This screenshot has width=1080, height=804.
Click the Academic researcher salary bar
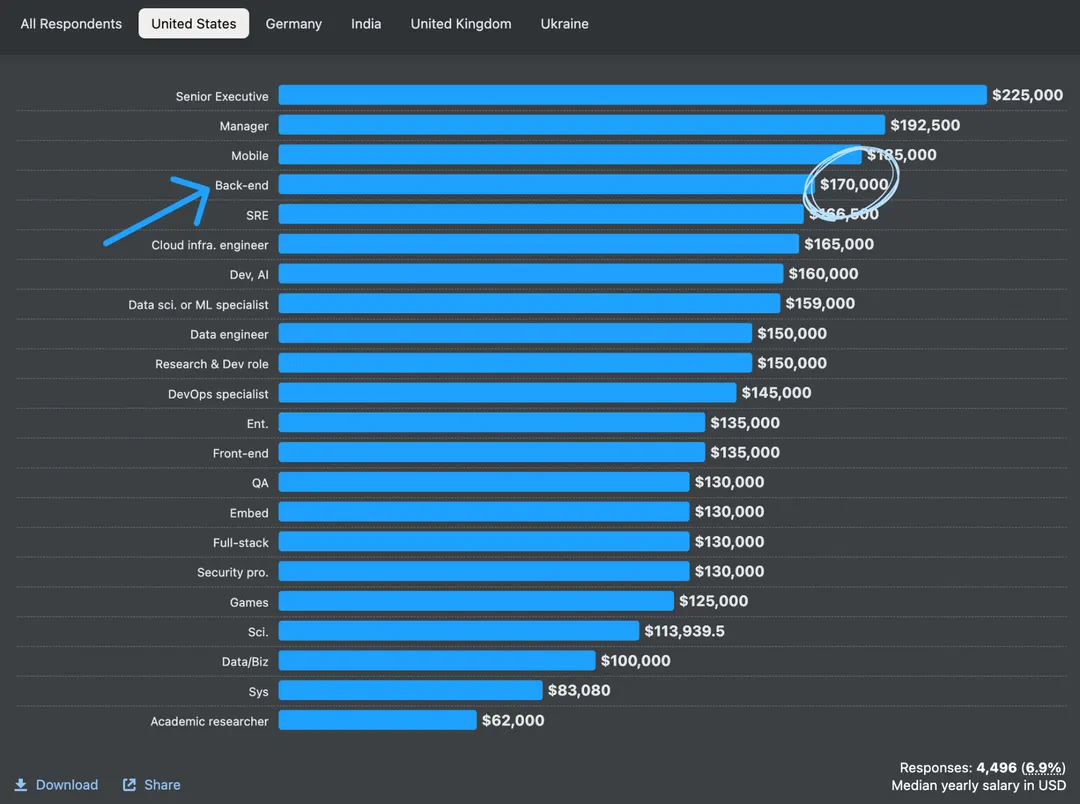click(377, 720)
